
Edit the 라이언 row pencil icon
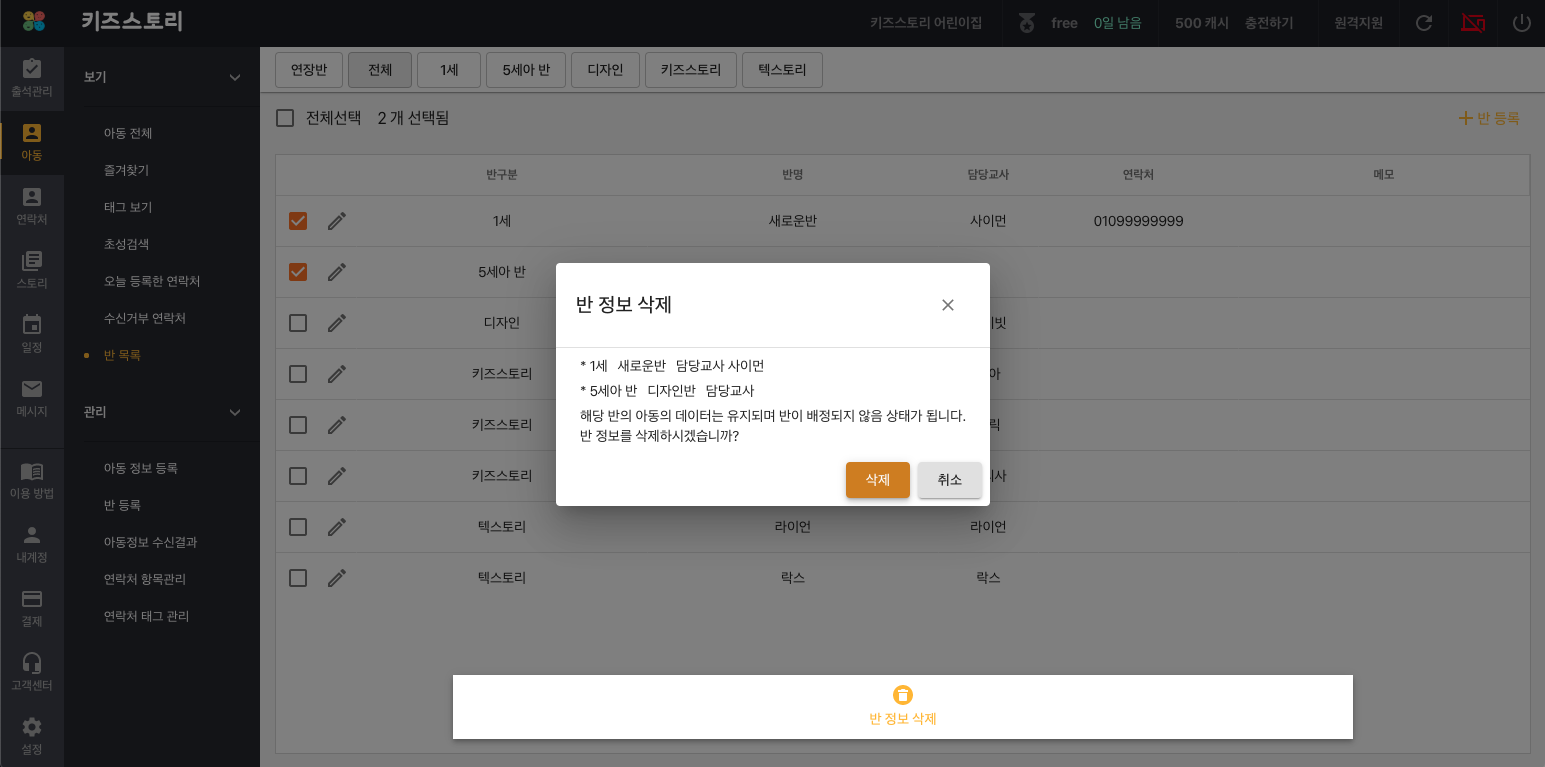coord(337,527)
